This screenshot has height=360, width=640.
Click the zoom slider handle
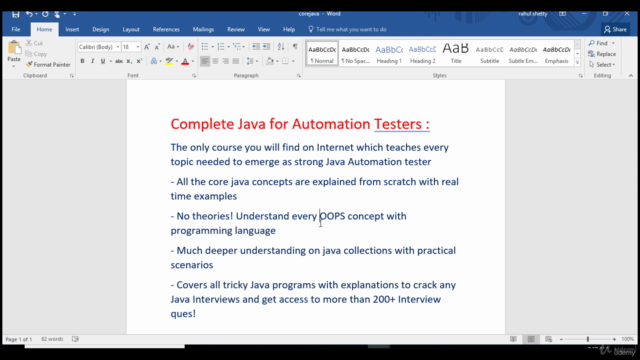588,339
